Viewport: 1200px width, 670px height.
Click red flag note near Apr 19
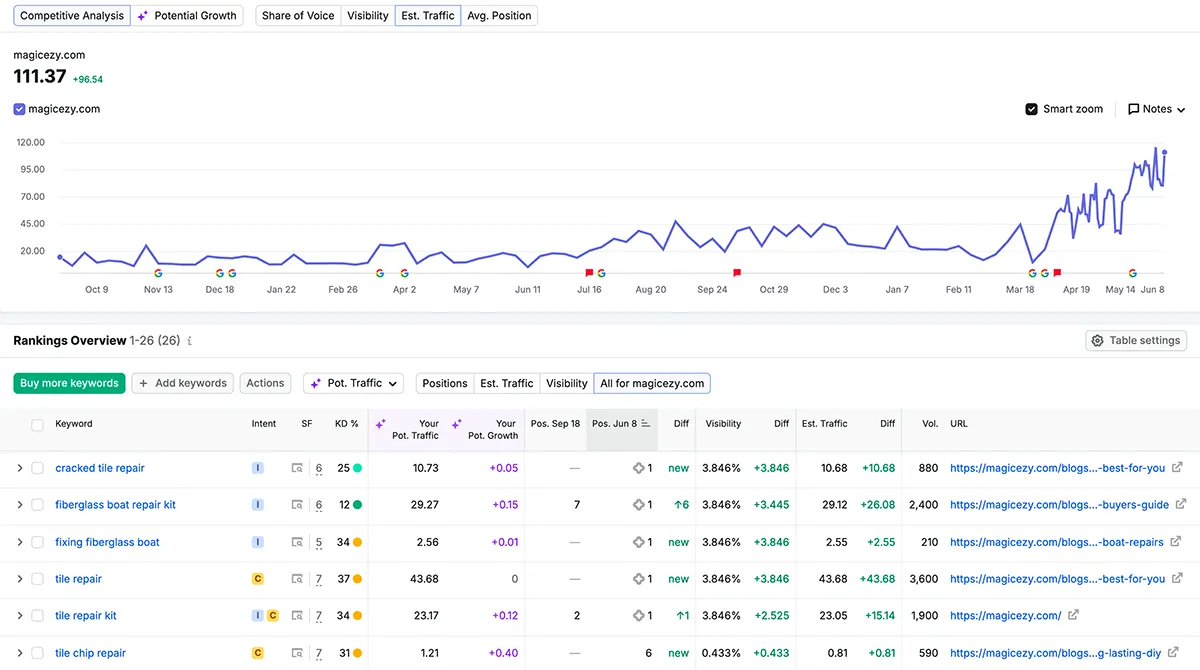(x=1057, y=272)
